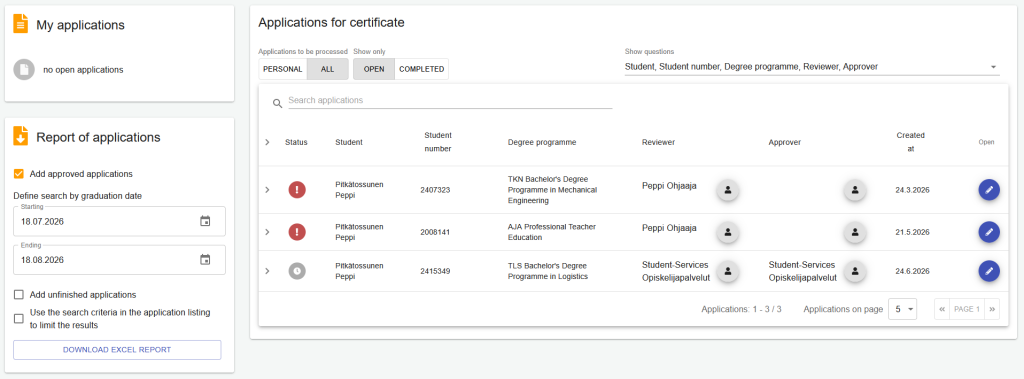Click created date 21.5.2026

click(912, 232)
